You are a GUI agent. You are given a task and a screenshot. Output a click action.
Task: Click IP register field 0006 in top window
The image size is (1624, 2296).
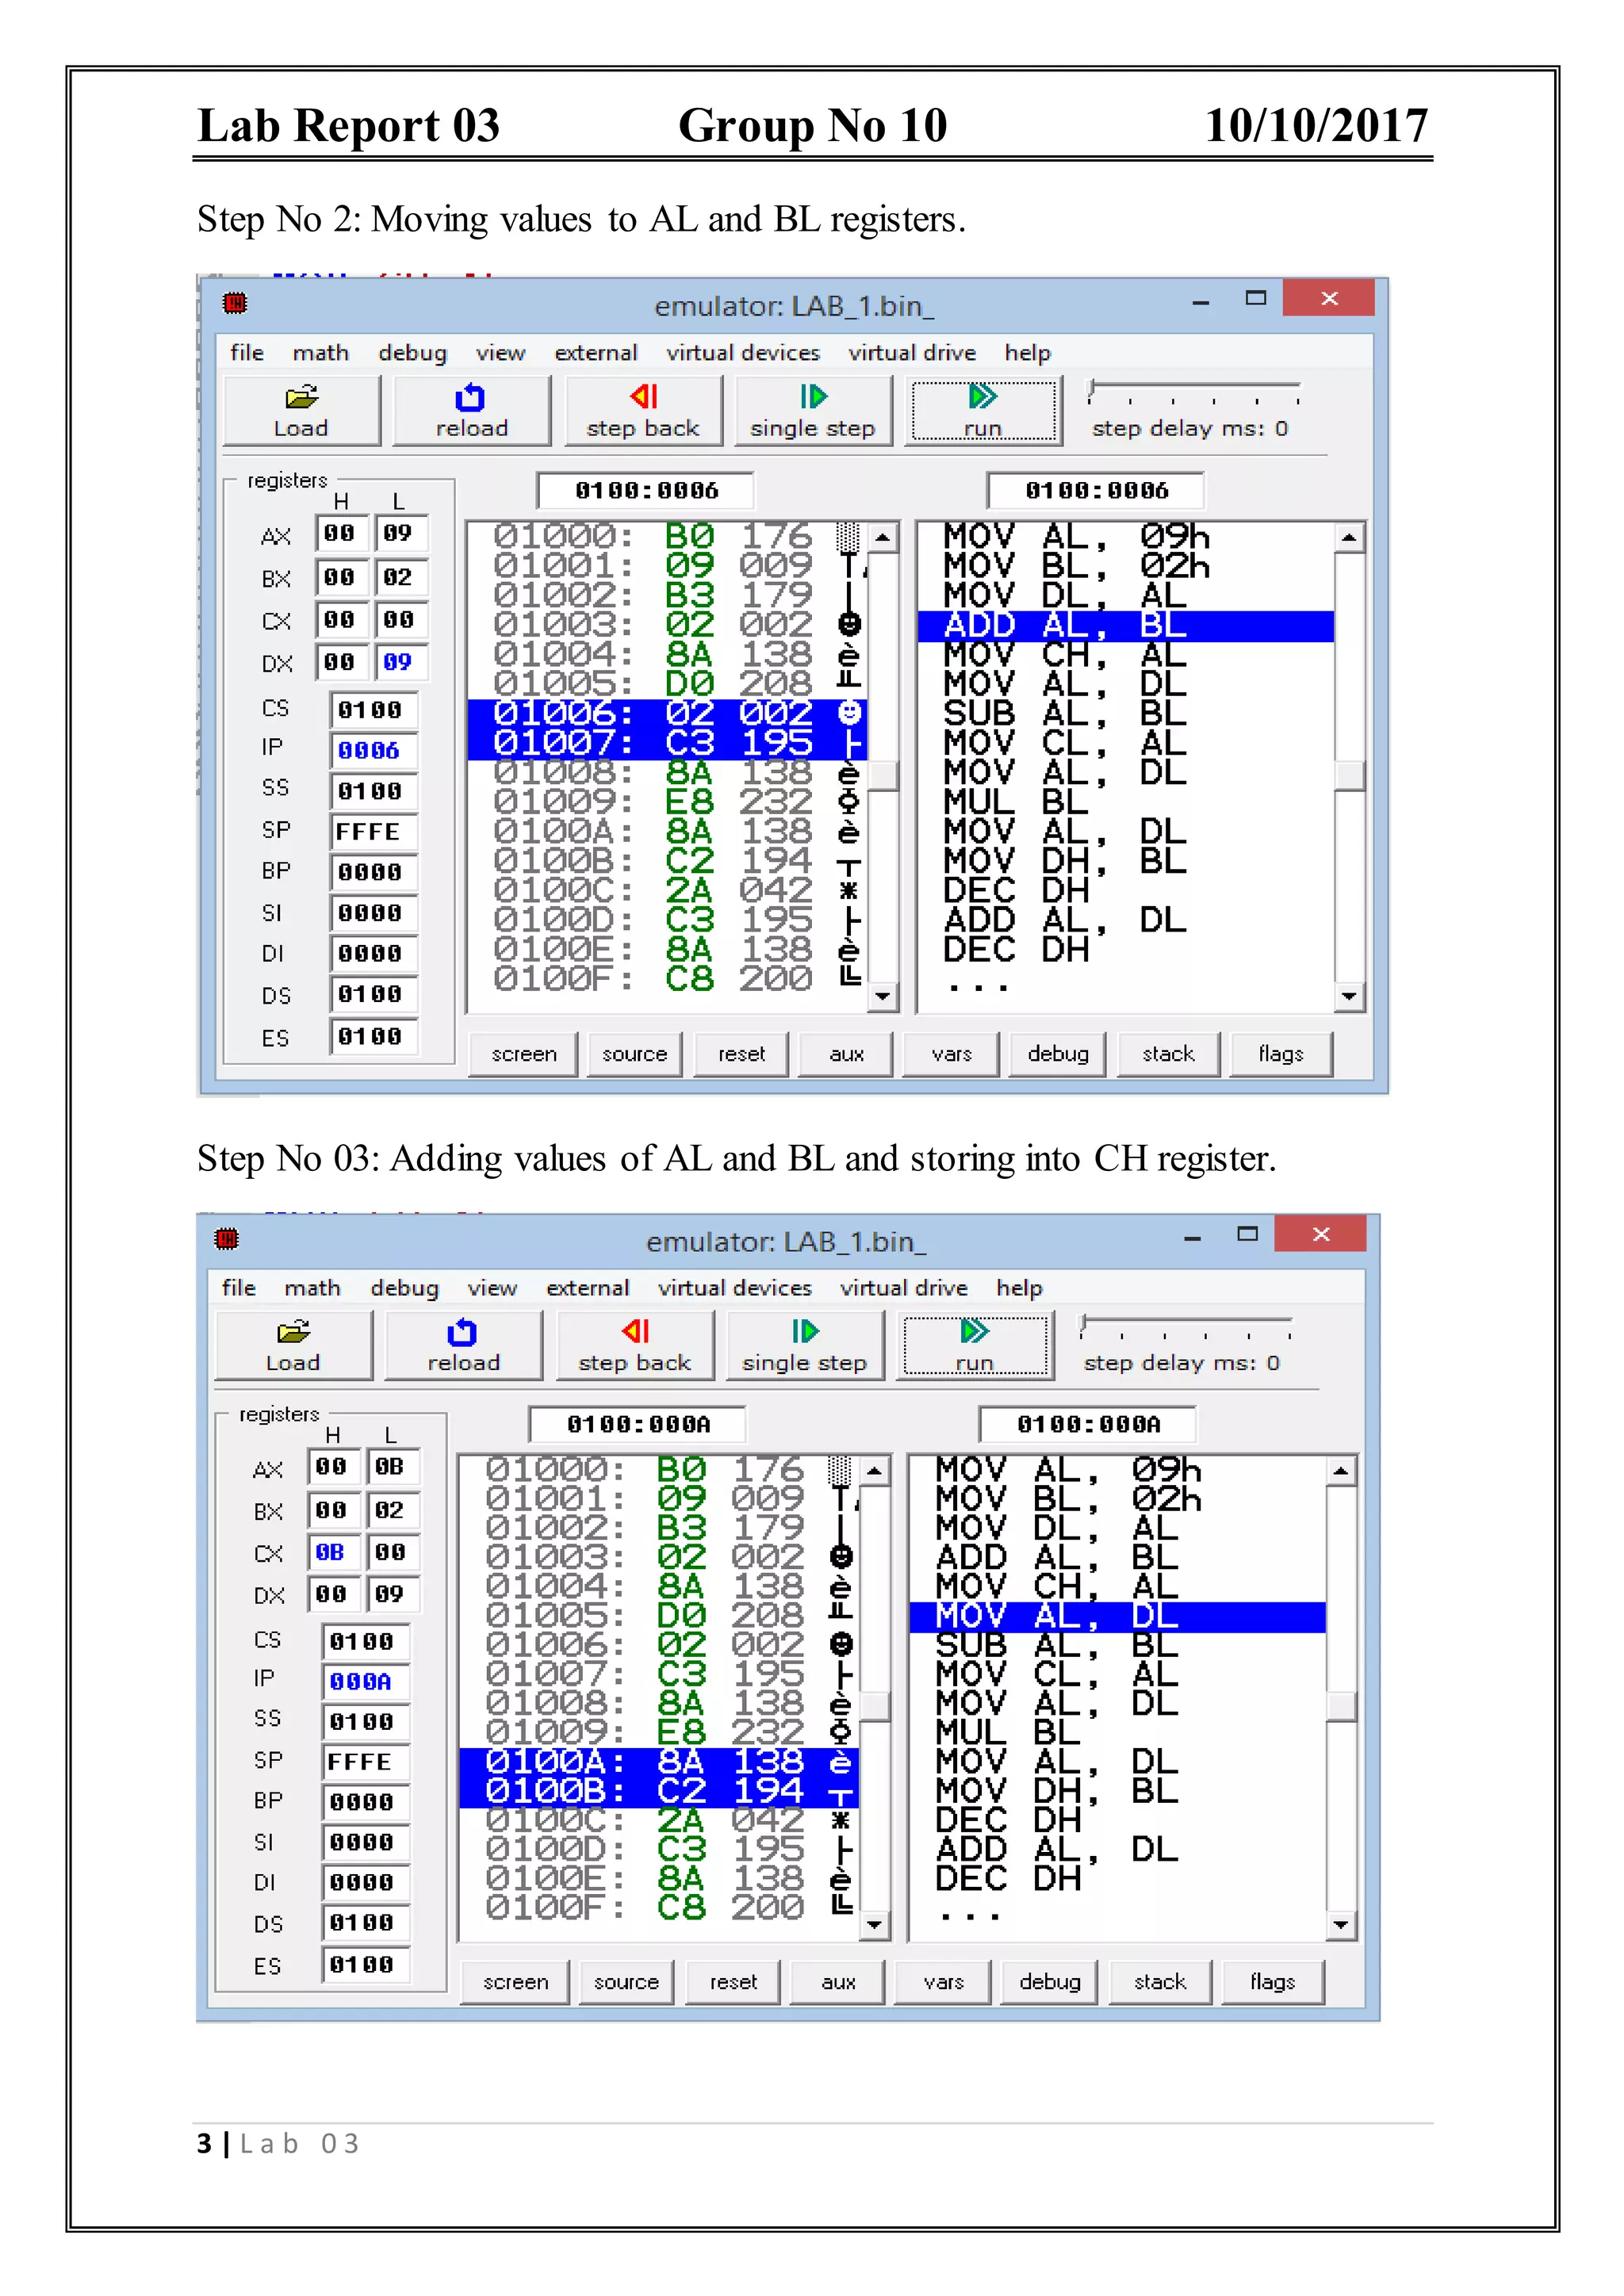click(373, 750)
